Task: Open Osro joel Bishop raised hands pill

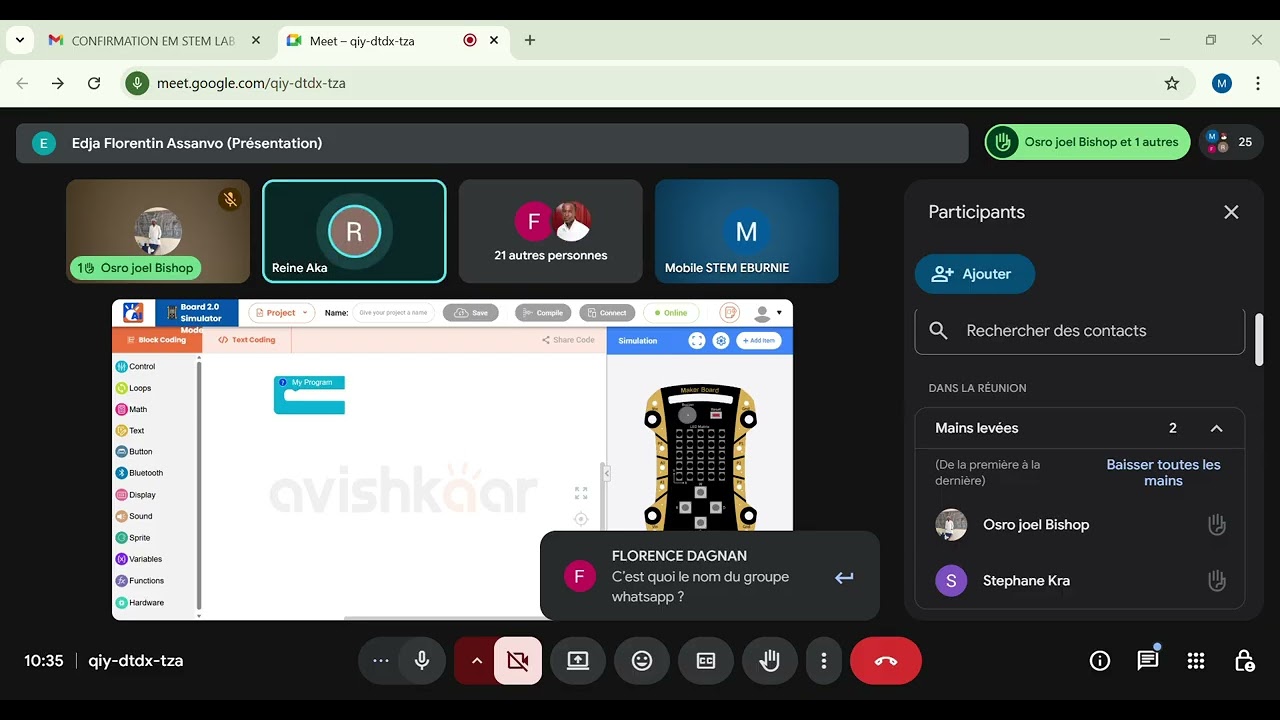Action: (1087, 142)
